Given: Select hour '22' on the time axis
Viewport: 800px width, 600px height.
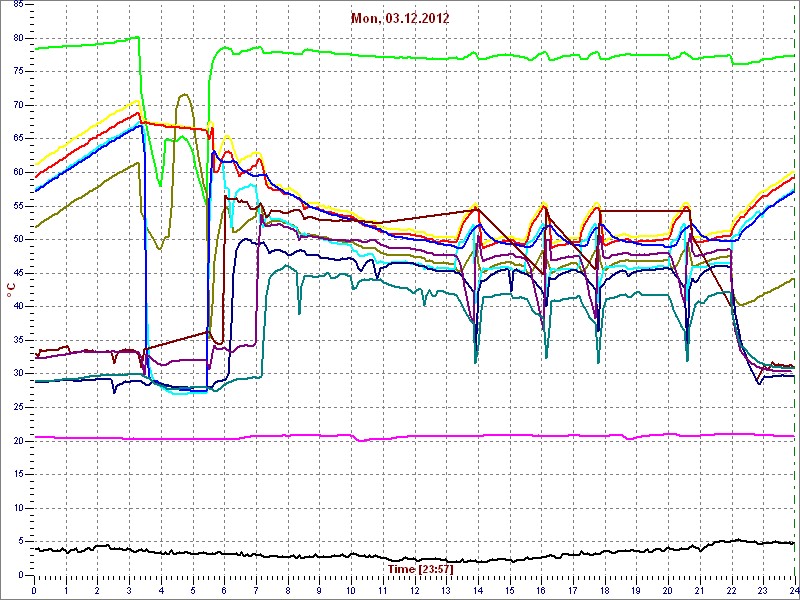Looking at the screenshot, I should [x=731, y=589].
